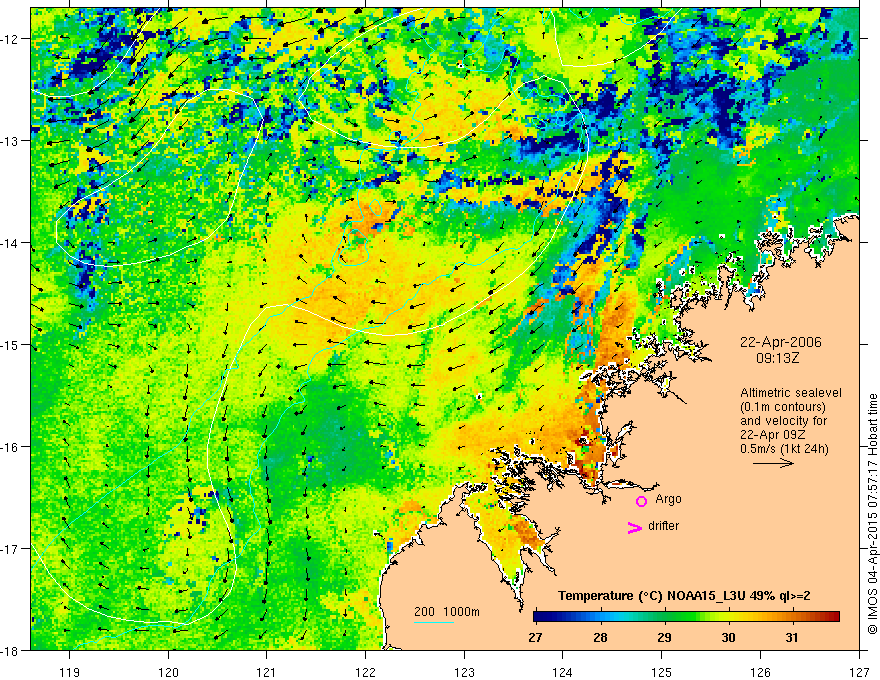Viewport: 880px width, 680px height.
Task: Click the longitude 125 axis label
Action: (x=662, y=672)
